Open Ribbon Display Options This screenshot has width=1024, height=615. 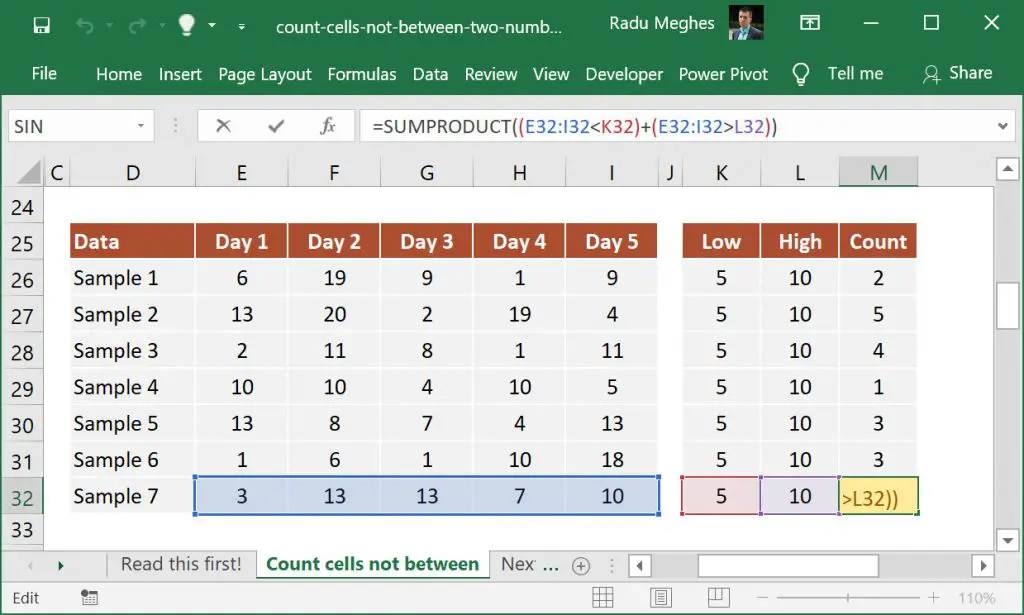(810, 23)
